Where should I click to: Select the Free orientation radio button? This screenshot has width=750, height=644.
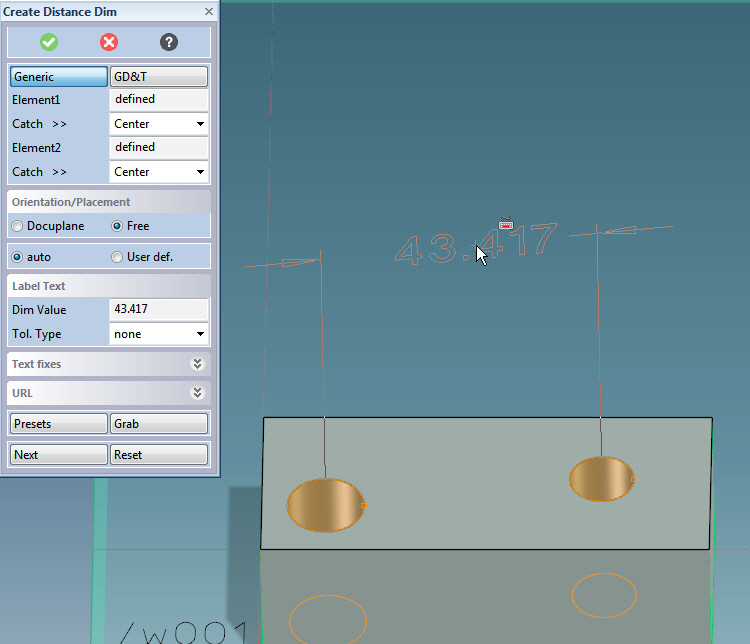(117, 226)
